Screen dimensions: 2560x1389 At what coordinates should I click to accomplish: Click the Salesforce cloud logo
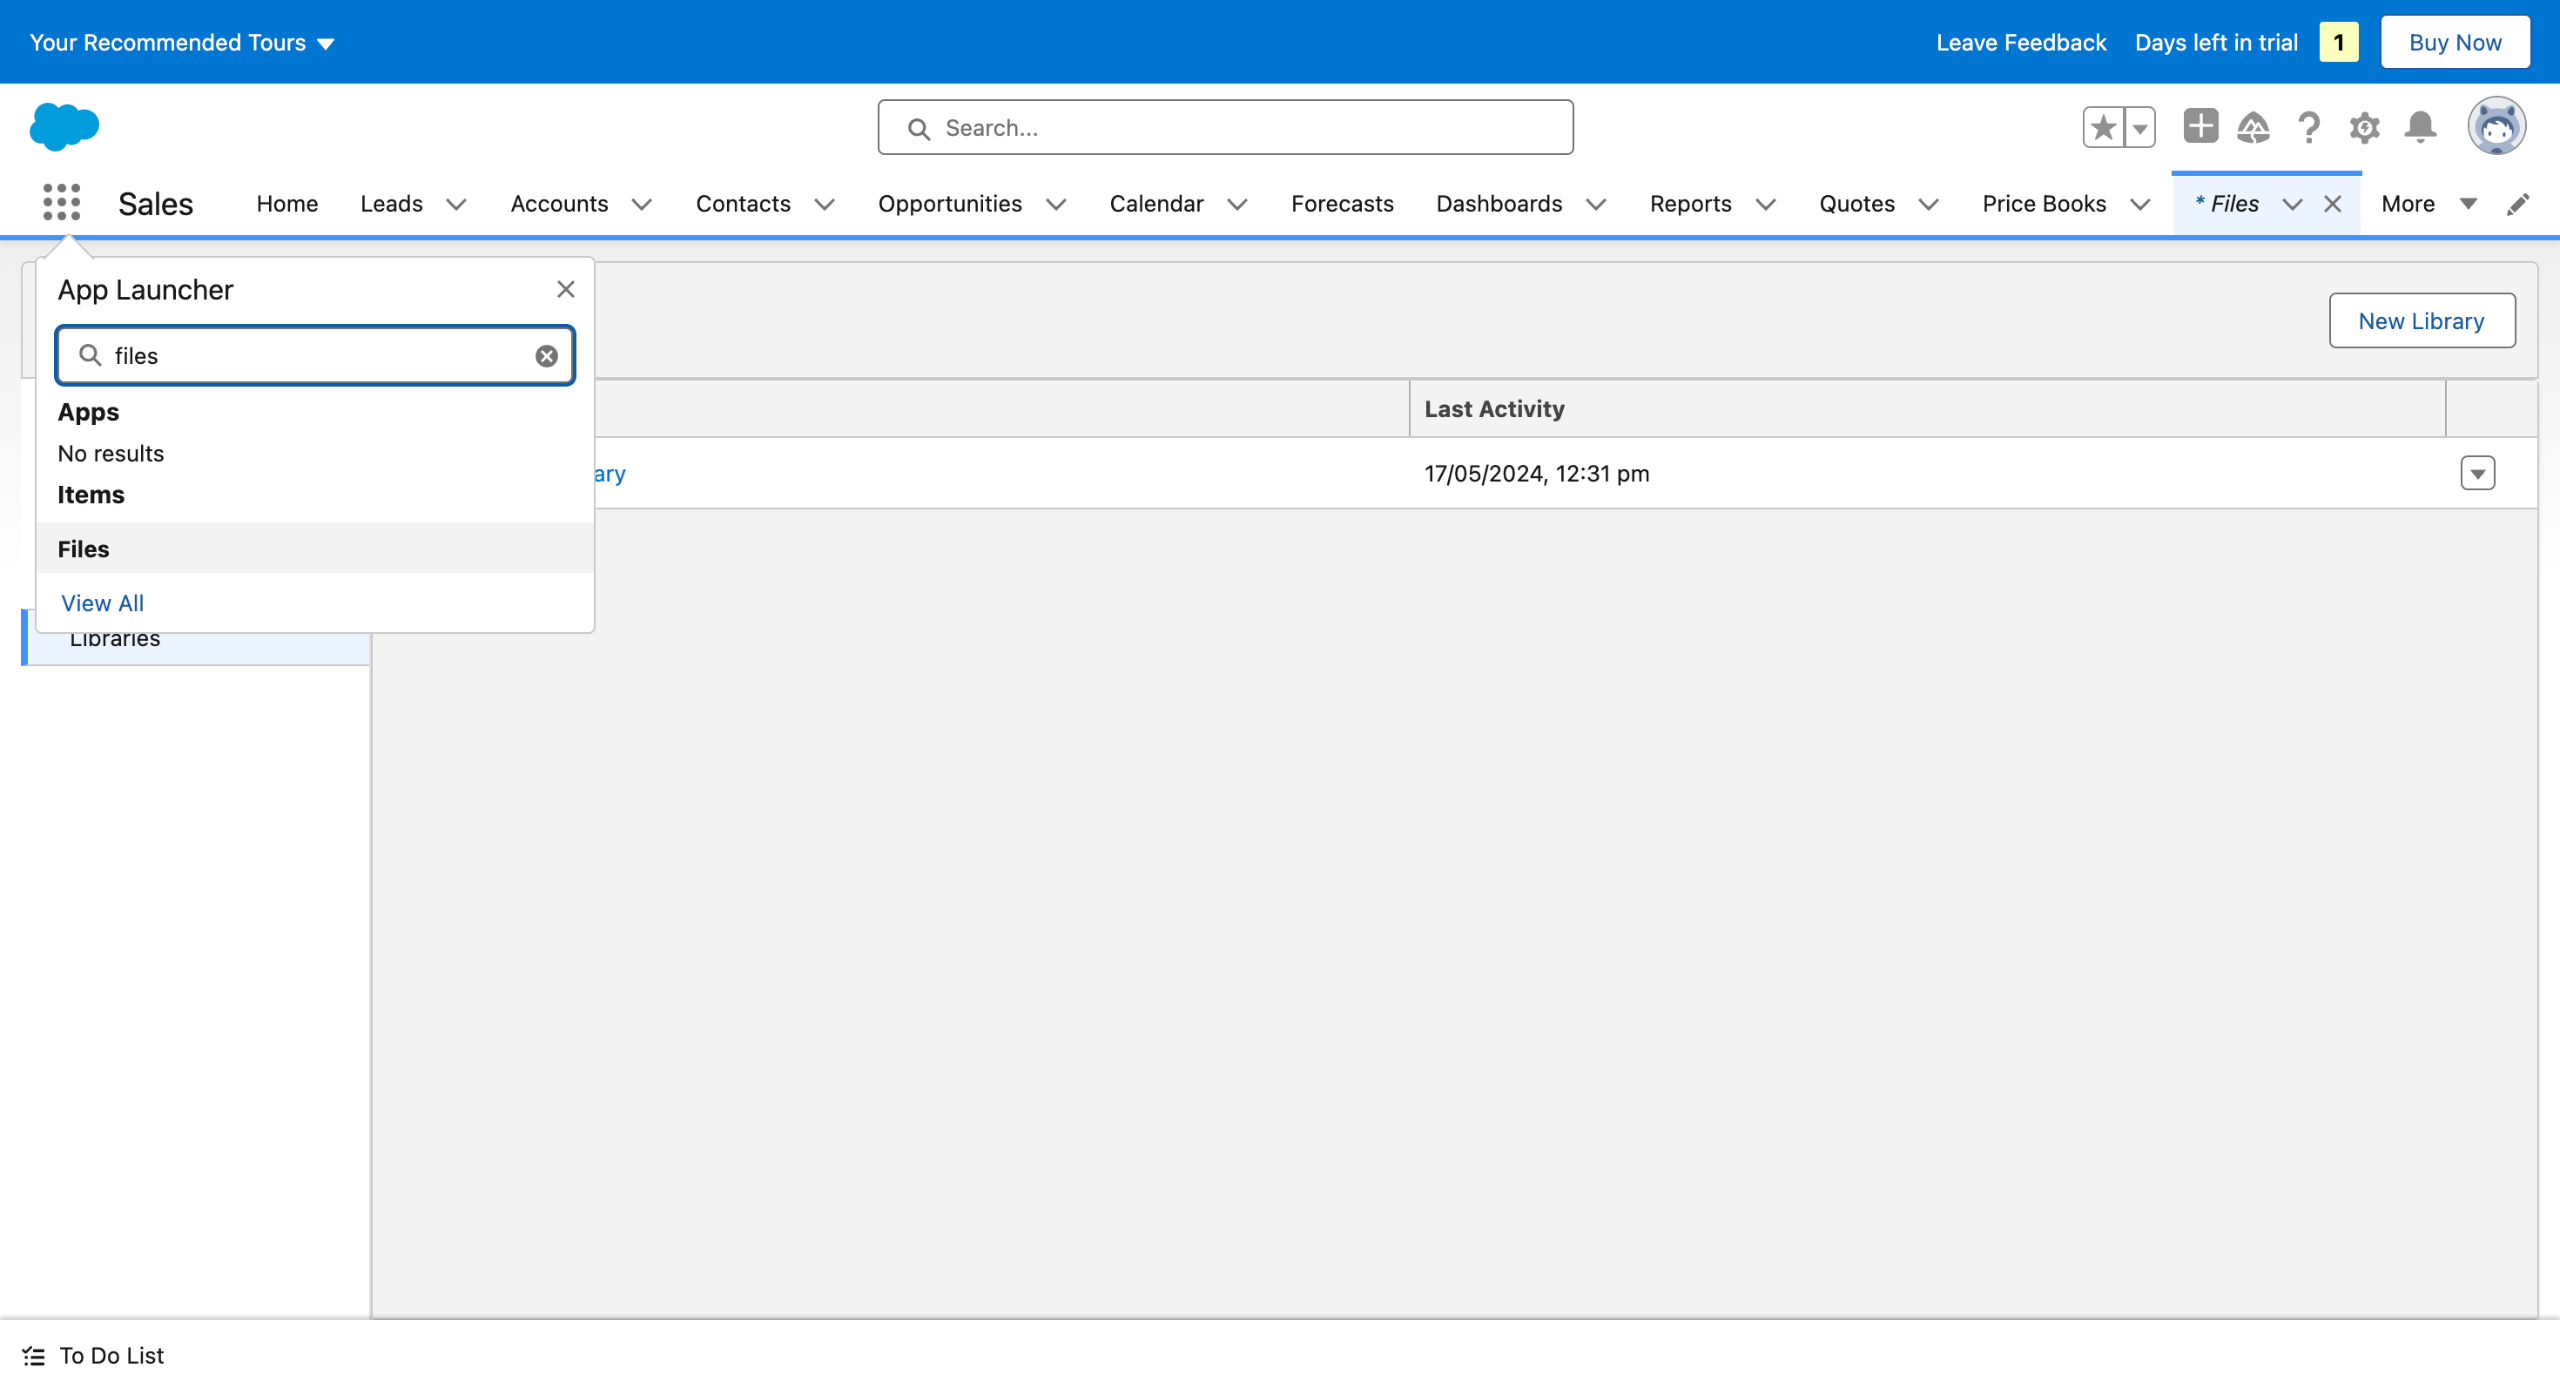coord(65,127)
